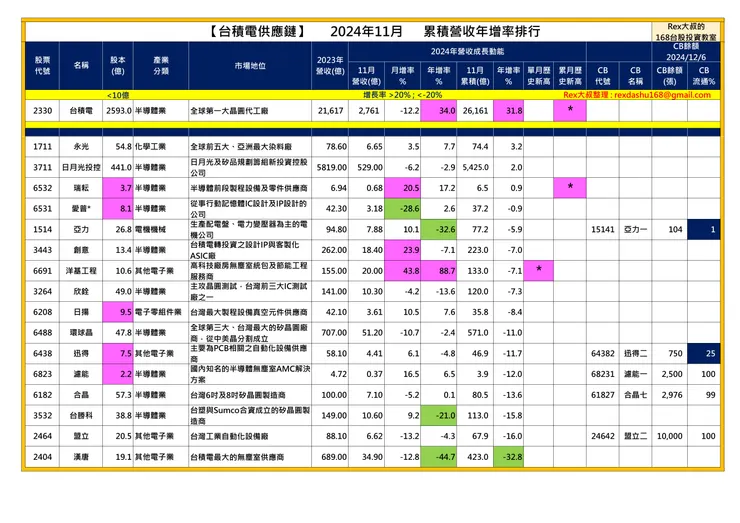Click 台積電 cumulative revenue 26,161

coord(475,110)
